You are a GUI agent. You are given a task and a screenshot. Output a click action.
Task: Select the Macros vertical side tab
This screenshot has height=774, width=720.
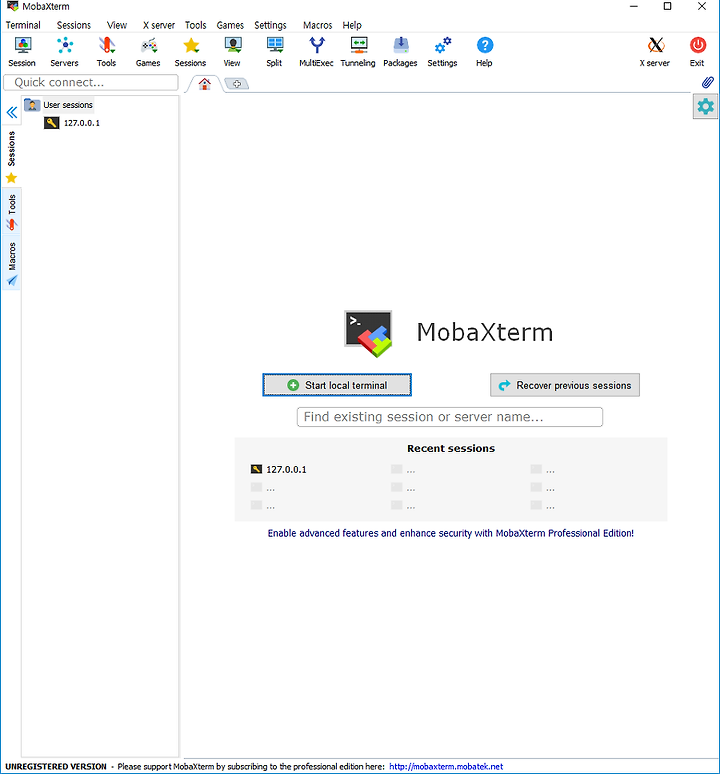click(x=11, y=264)
